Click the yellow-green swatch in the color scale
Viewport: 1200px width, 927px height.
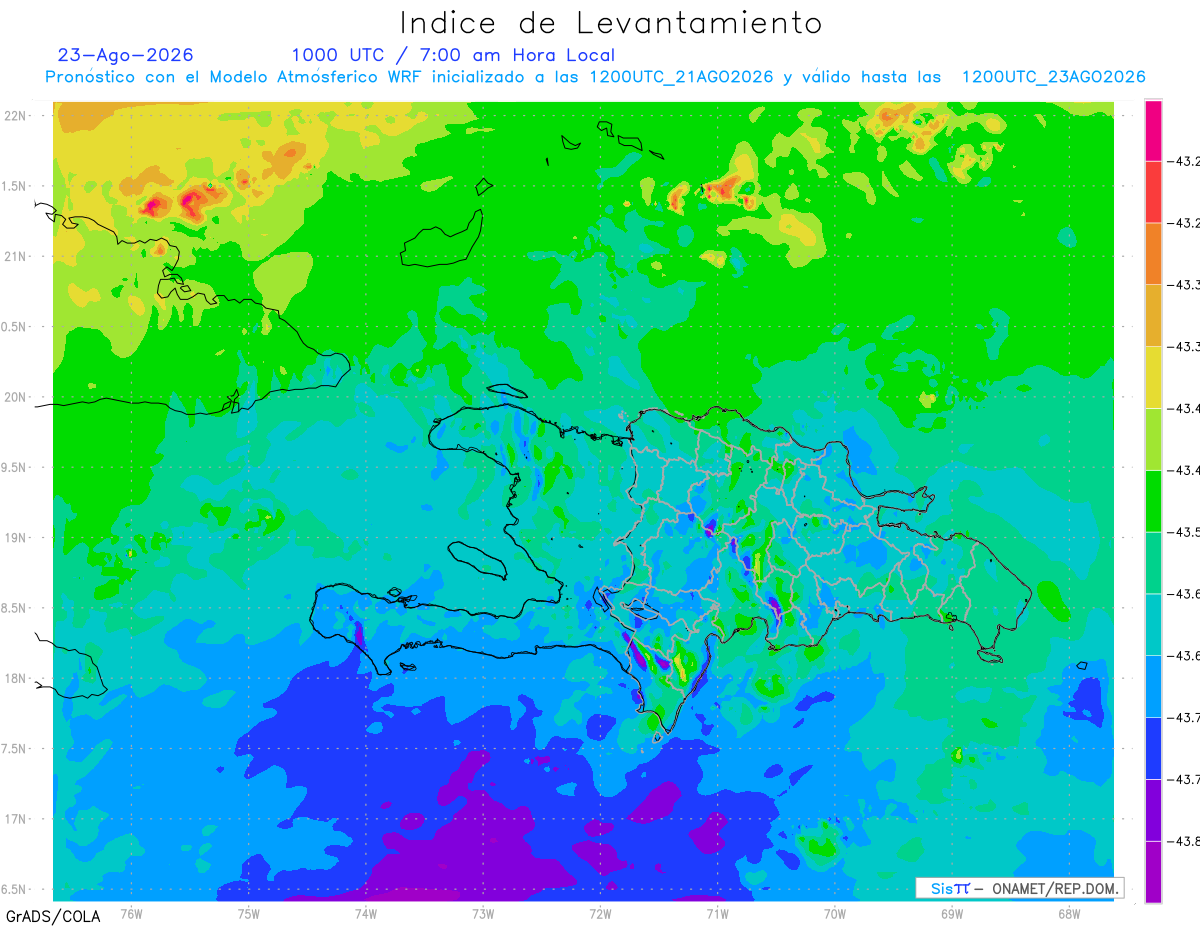pyautogui.click(x=1153, y=439)
